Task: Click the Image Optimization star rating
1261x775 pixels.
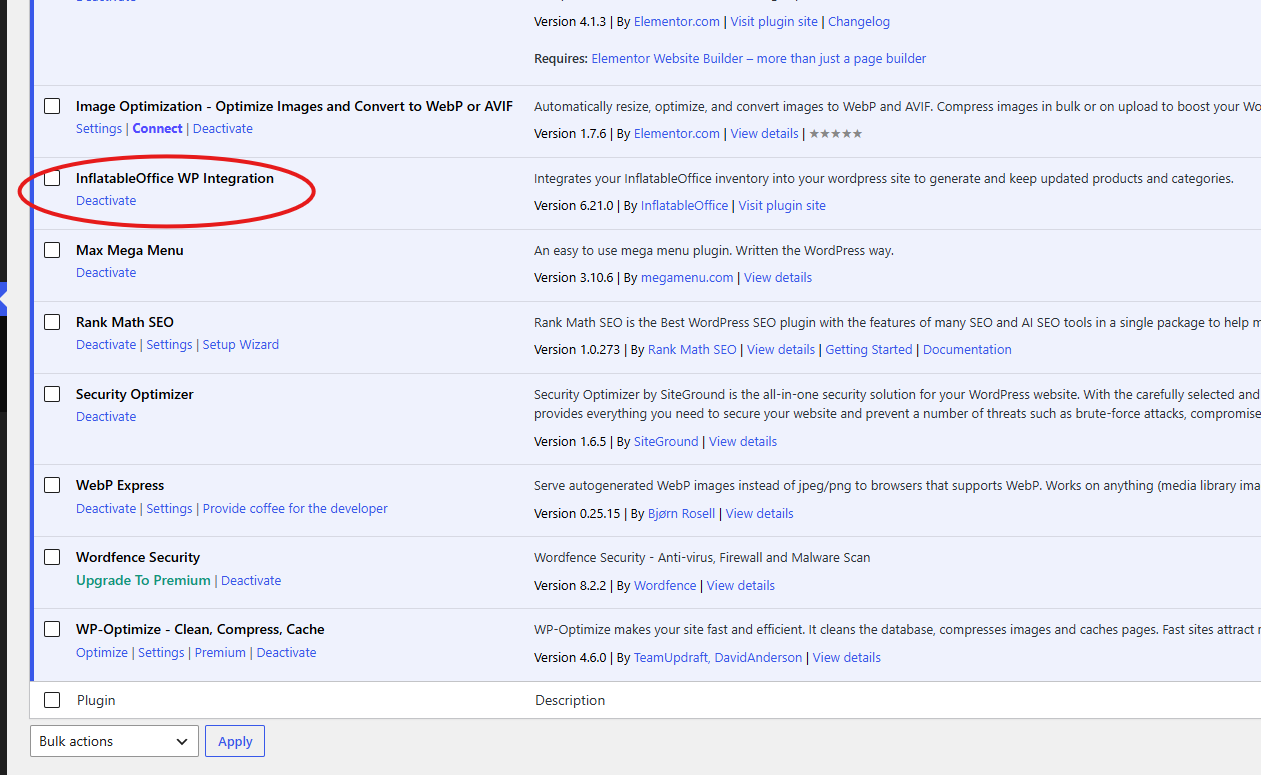Action: coord(835,133)
